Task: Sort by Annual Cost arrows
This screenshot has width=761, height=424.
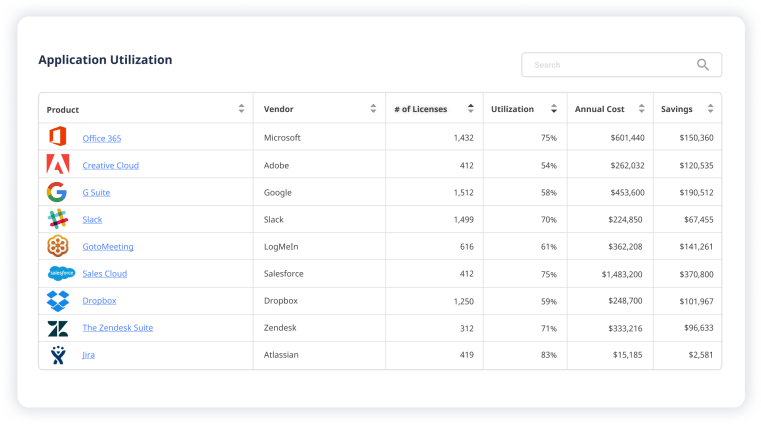Action: pos(641,109)
